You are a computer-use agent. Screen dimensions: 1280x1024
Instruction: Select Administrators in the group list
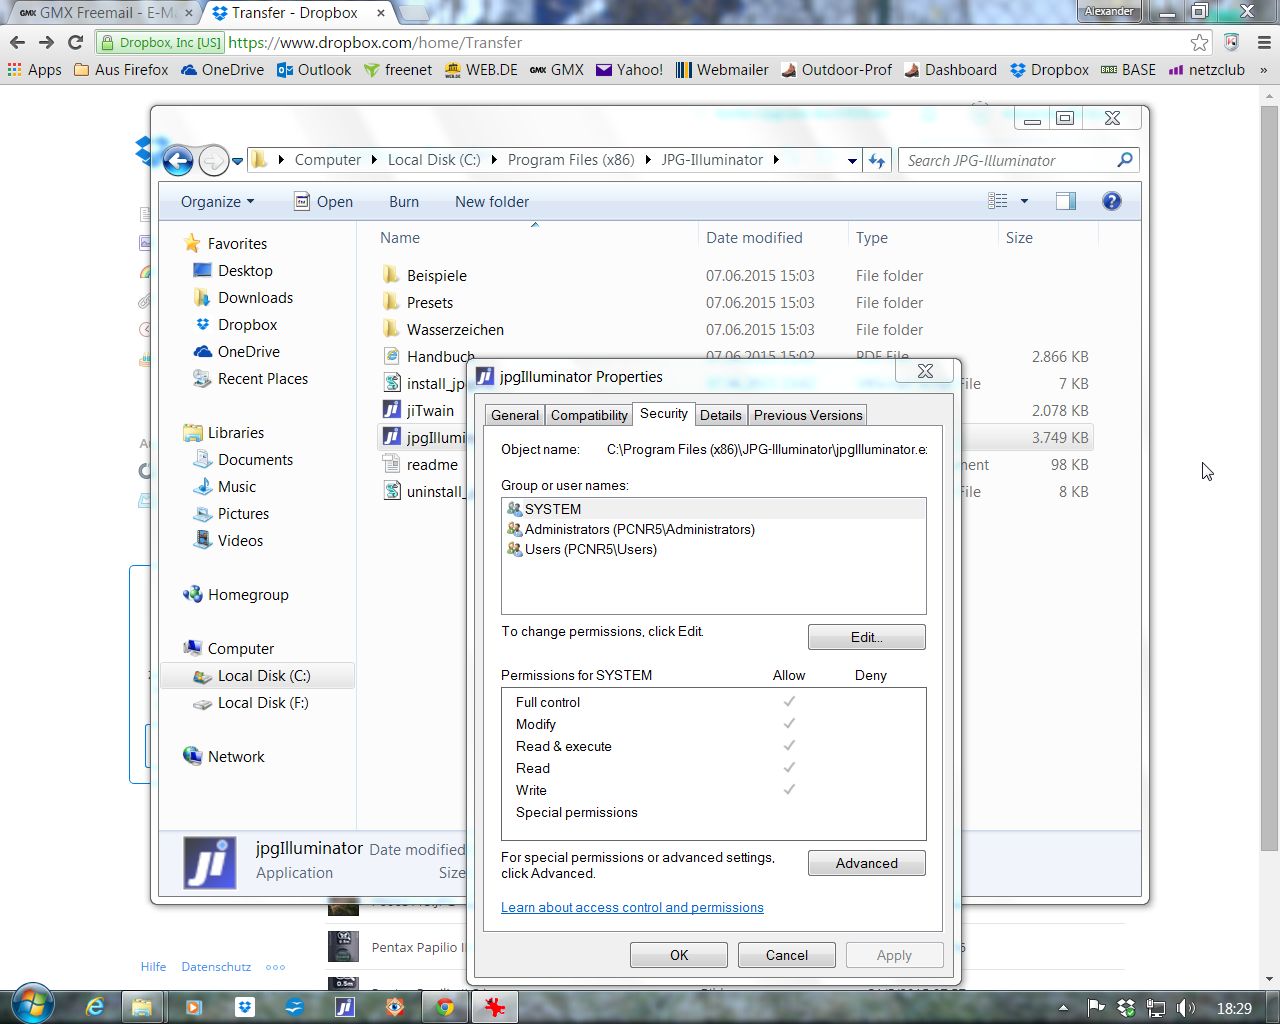pyautogui.click(x=639, y=529)
